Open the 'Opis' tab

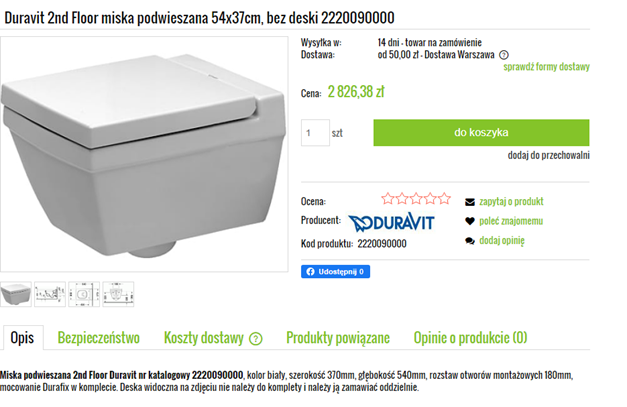point(22,338)
